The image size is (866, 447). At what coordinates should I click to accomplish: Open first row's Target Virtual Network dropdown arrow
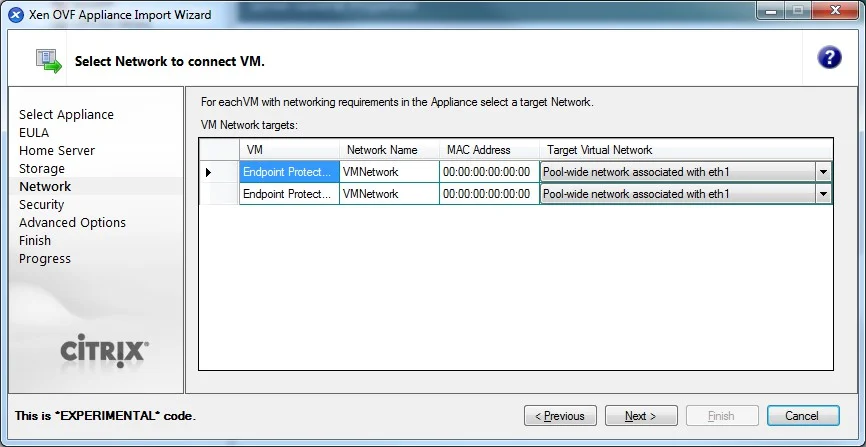point(823,172)
